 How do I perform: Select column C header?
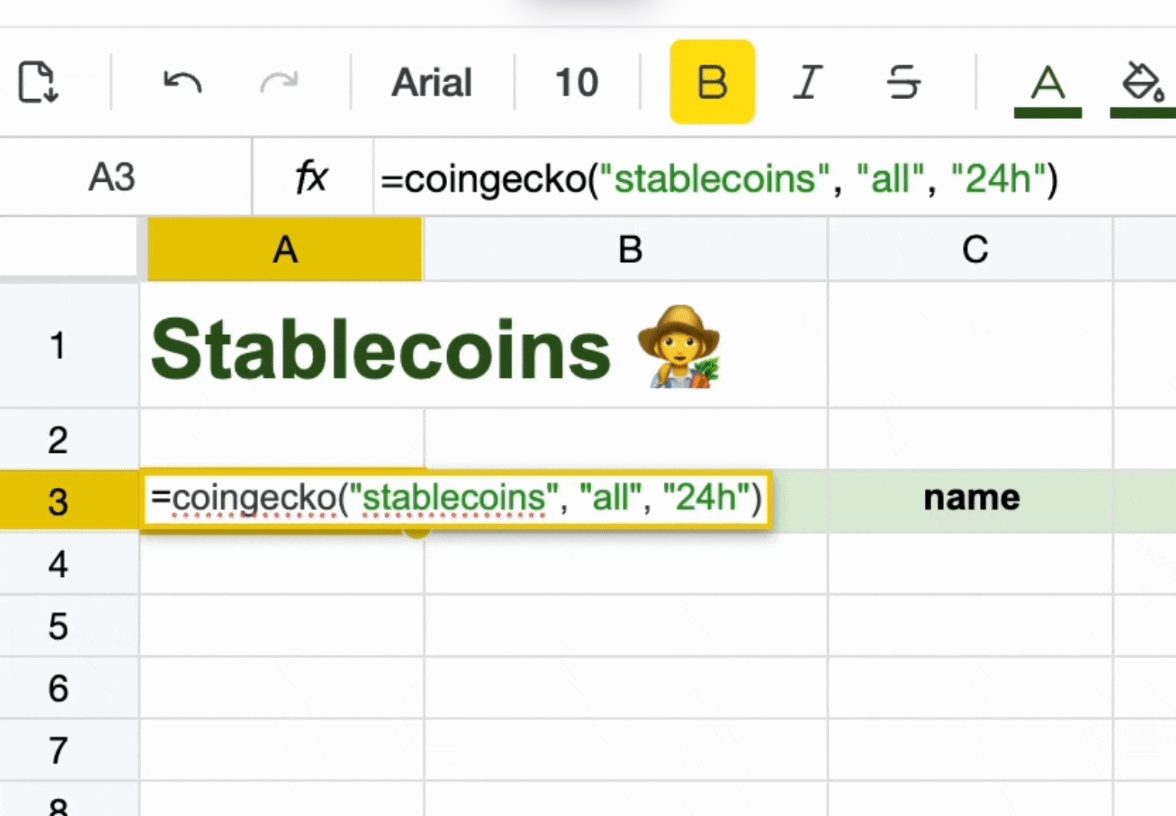coord(974,249)
